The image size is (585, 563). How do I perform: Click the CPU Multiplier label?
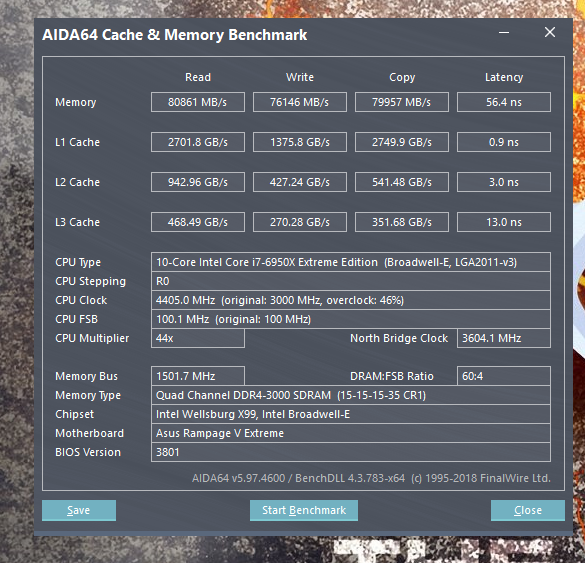(x=92, y=338)
